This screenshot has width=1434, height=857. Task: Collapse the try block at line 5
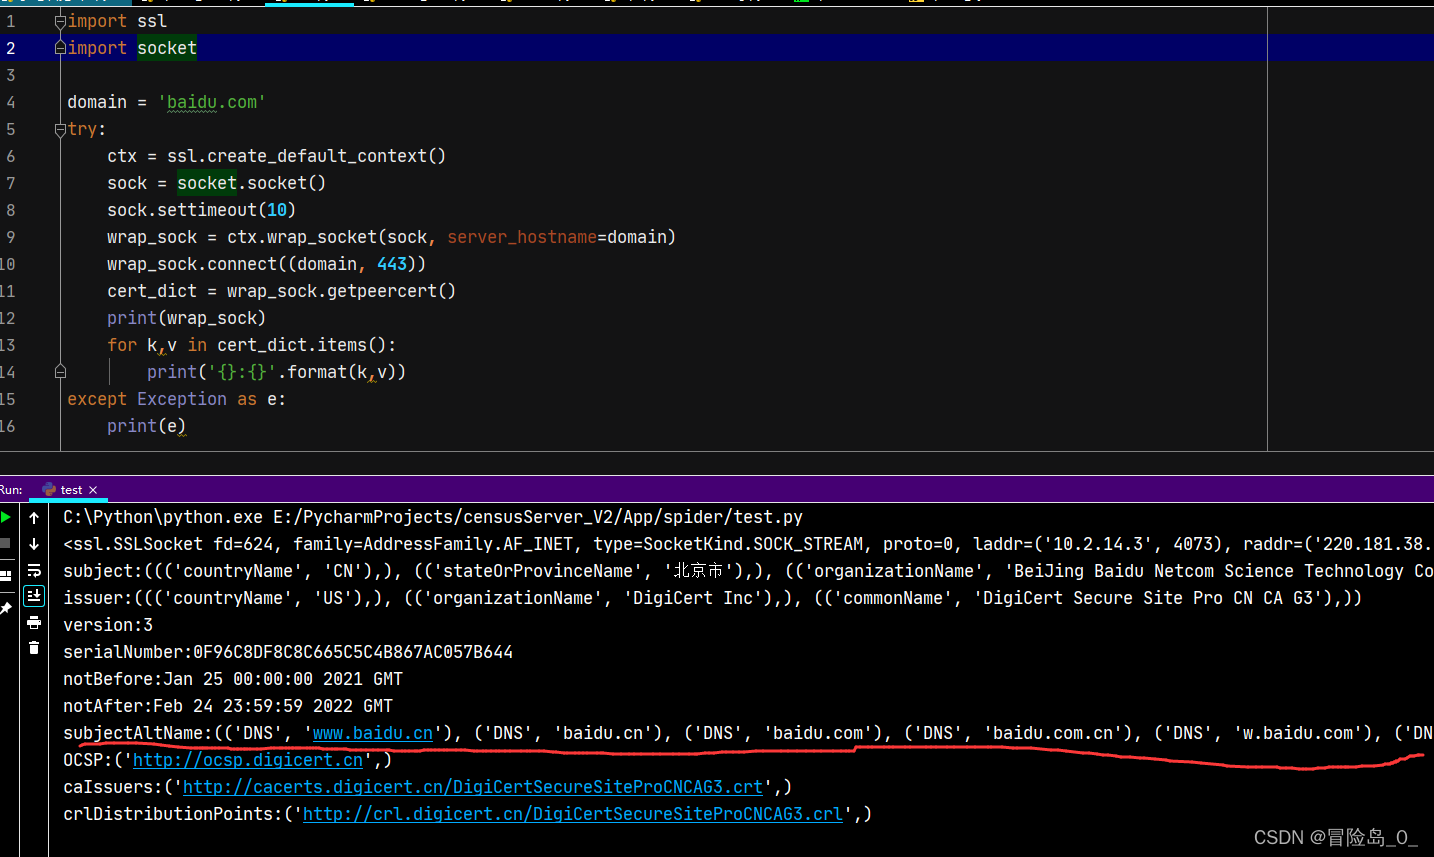tap(59, 129)
